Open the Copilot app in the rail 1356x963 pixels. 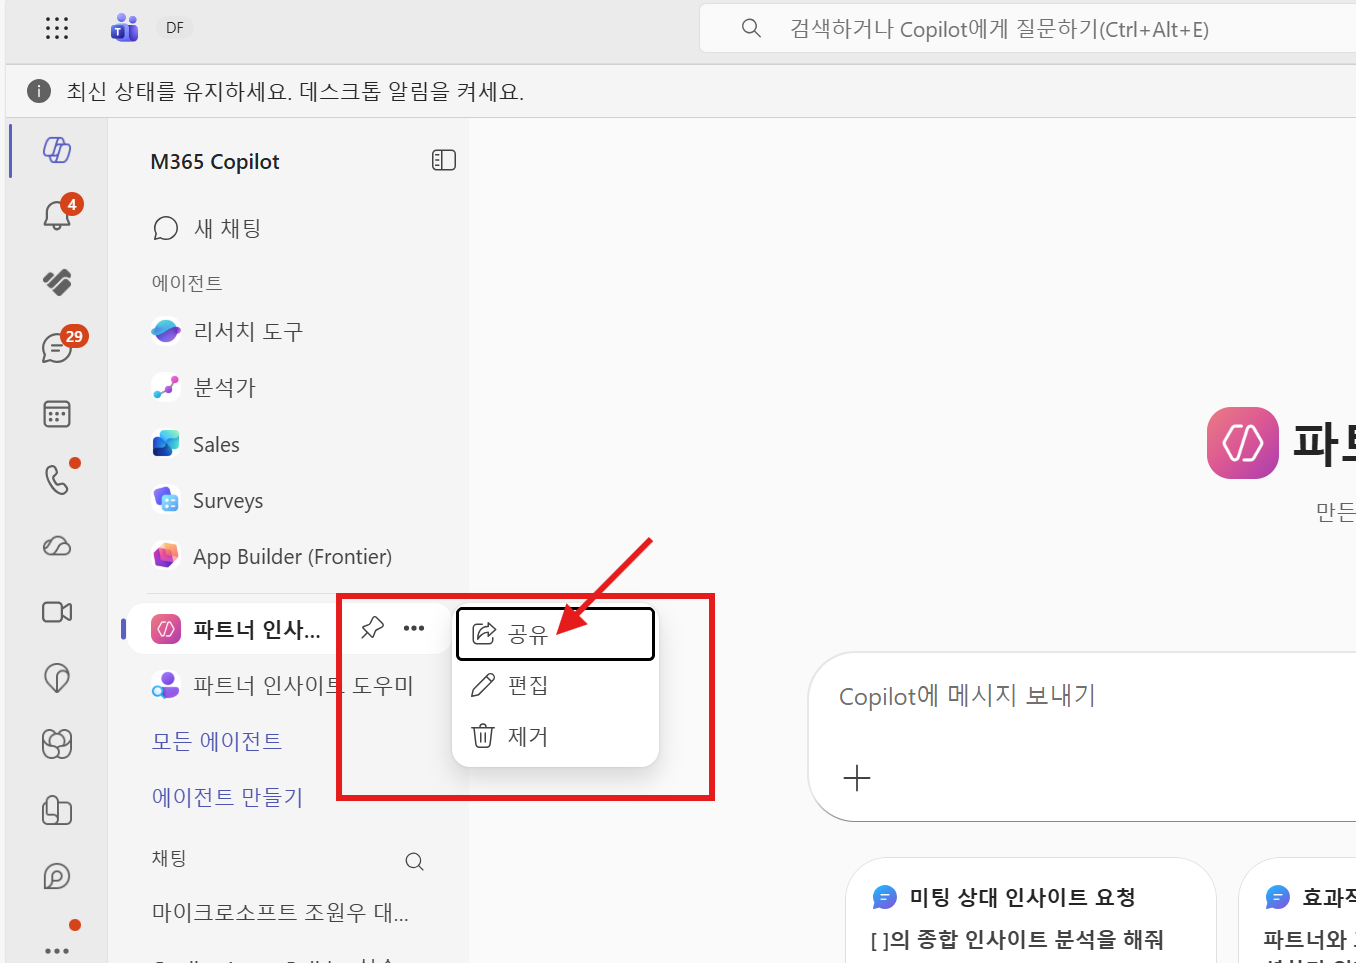[x=57, y=150]
